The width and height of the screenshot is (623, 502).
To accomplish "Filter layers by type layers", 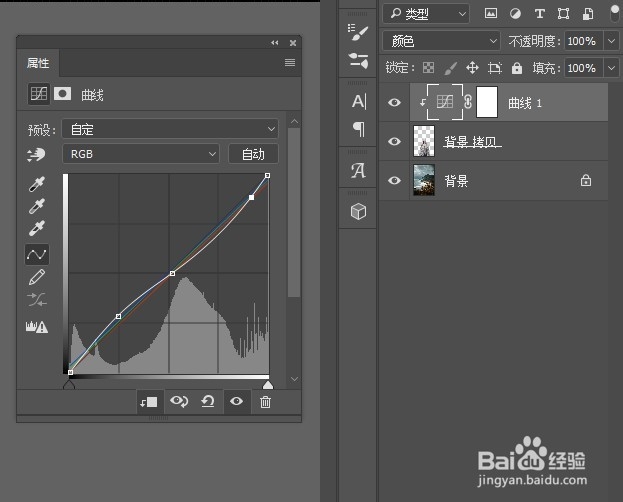I will click(x=539, y=14).
